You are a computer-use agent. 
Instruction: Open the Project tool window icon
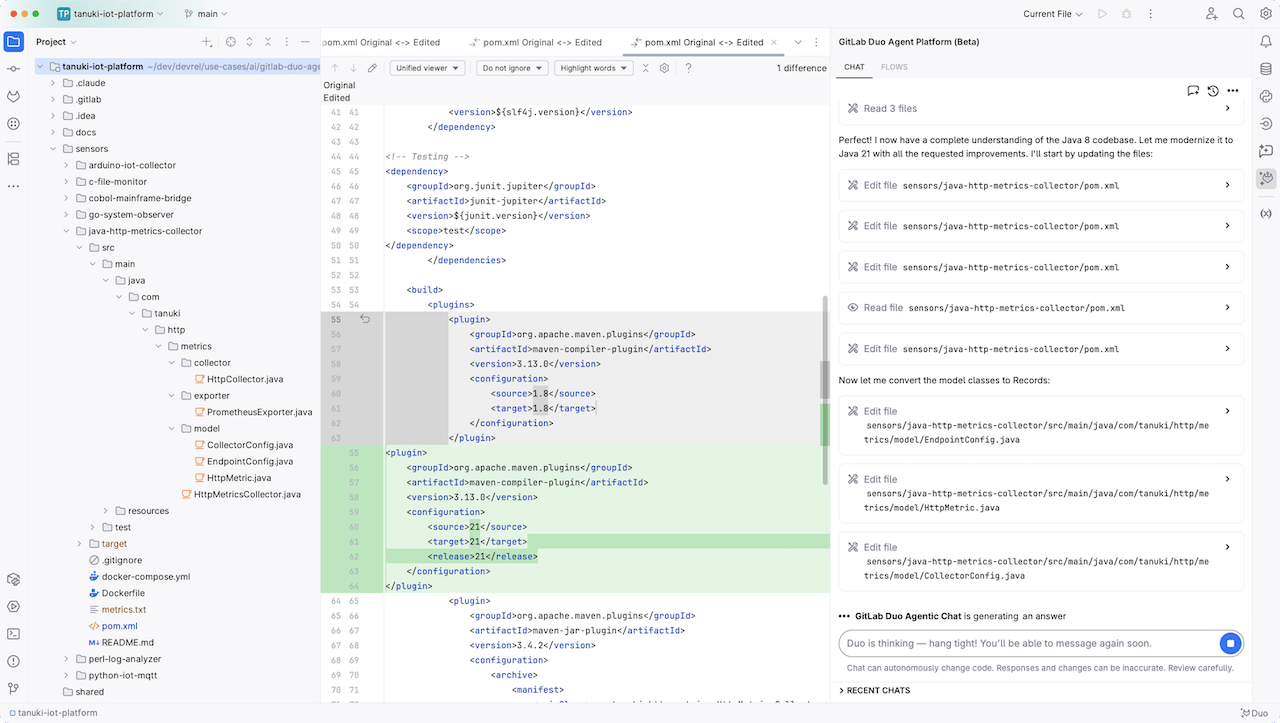(x=13, y=42)
